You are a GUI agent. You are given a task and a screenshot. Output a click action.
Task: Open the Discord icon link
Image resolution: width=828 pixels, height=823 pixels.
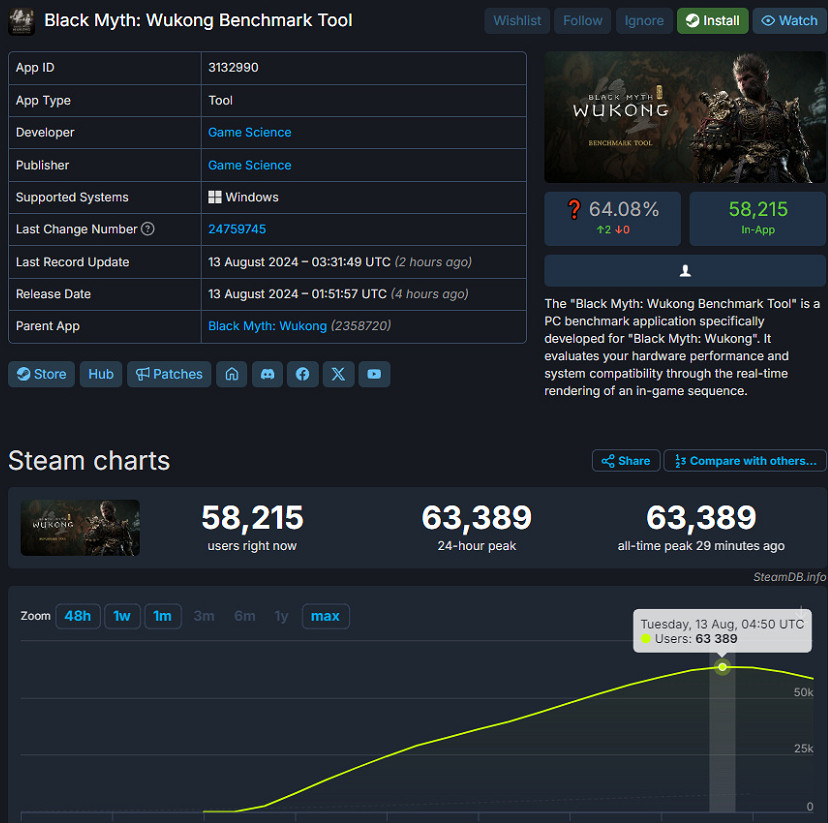coord(267,374)
